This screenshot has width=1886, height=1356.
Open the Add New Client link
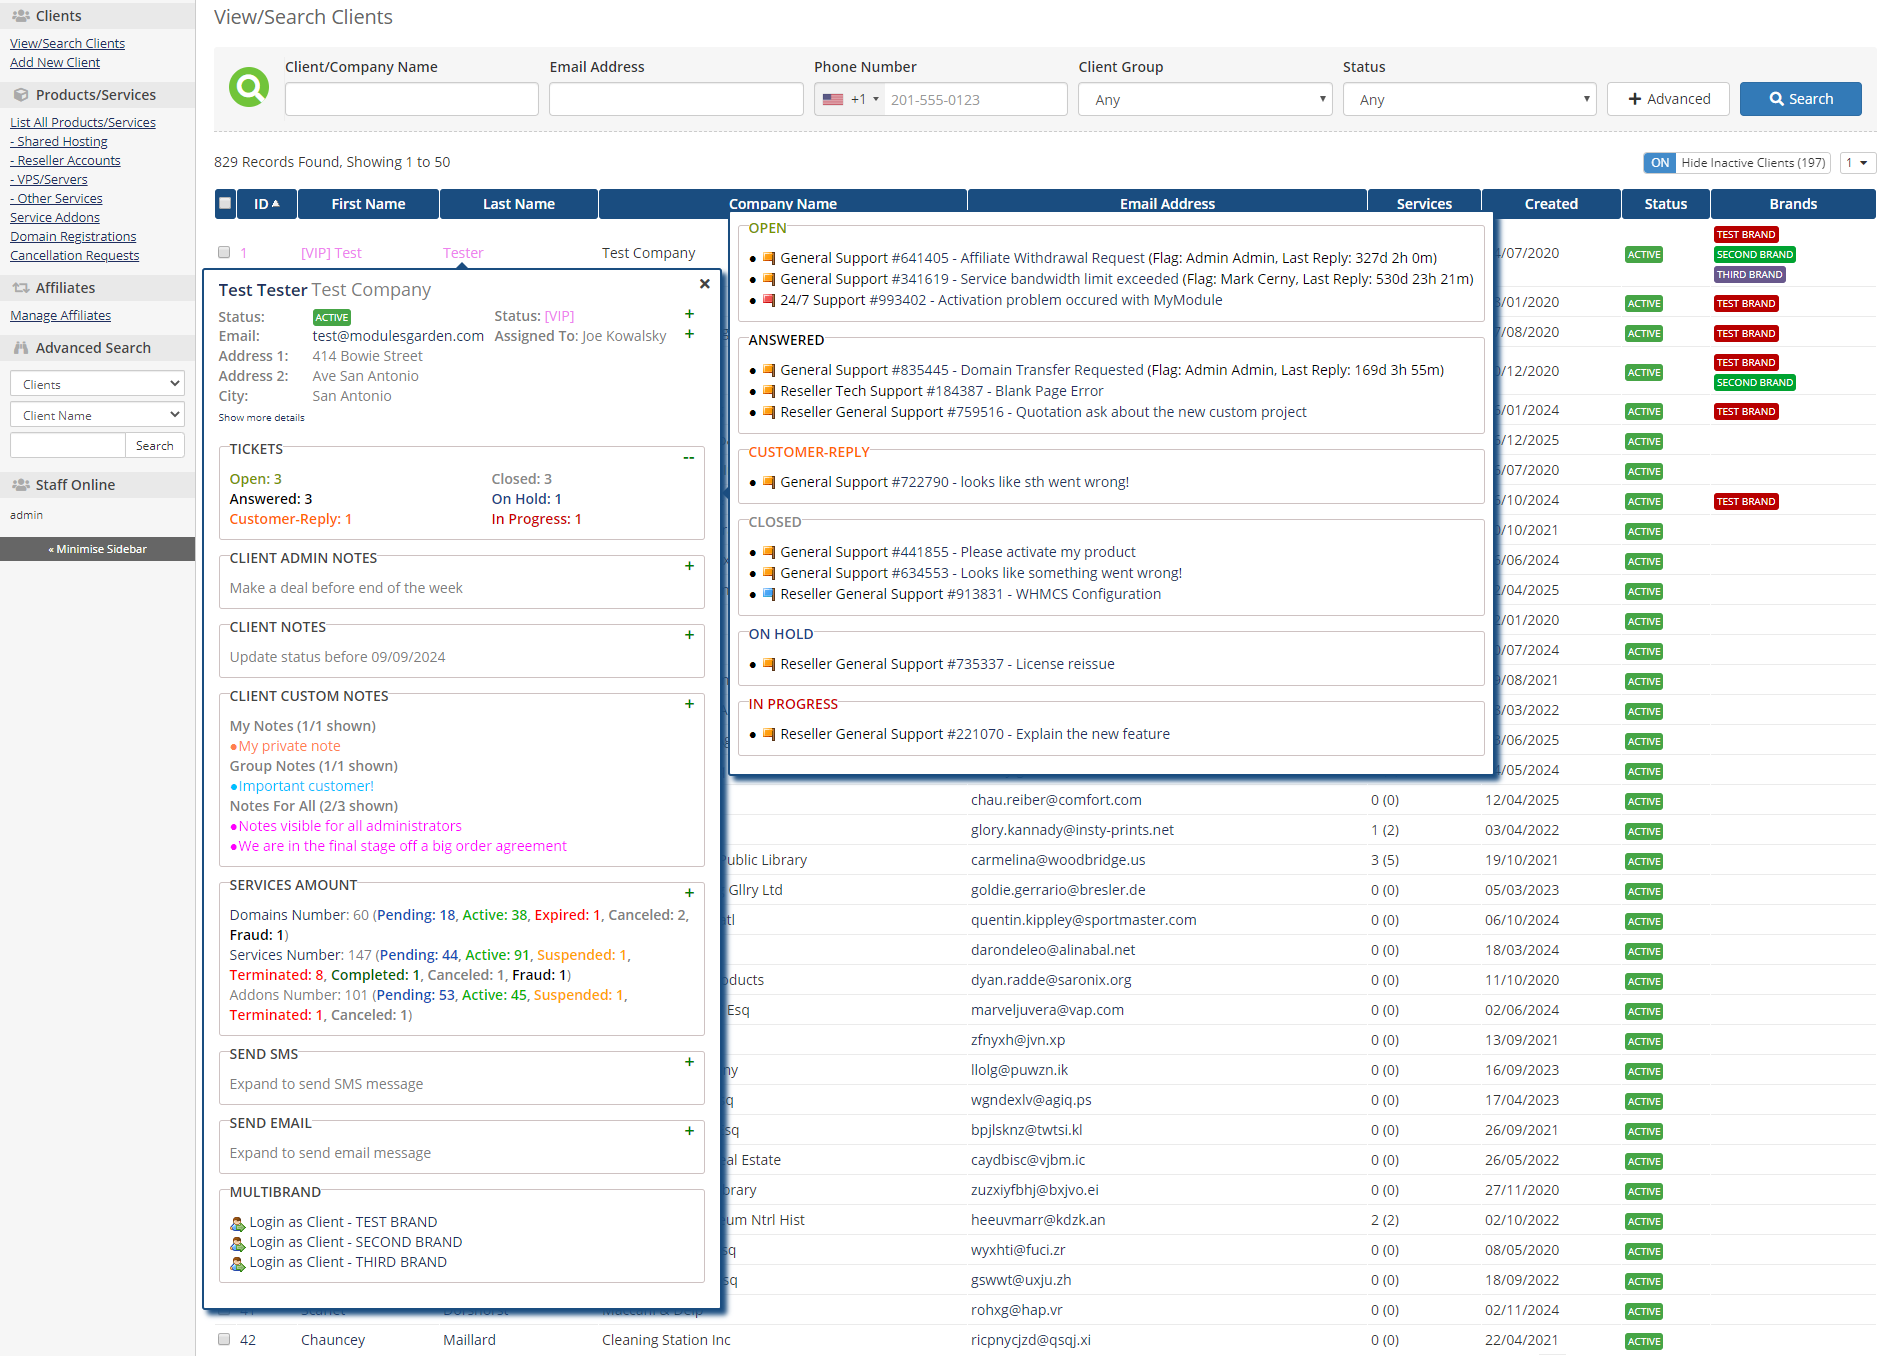55,63
